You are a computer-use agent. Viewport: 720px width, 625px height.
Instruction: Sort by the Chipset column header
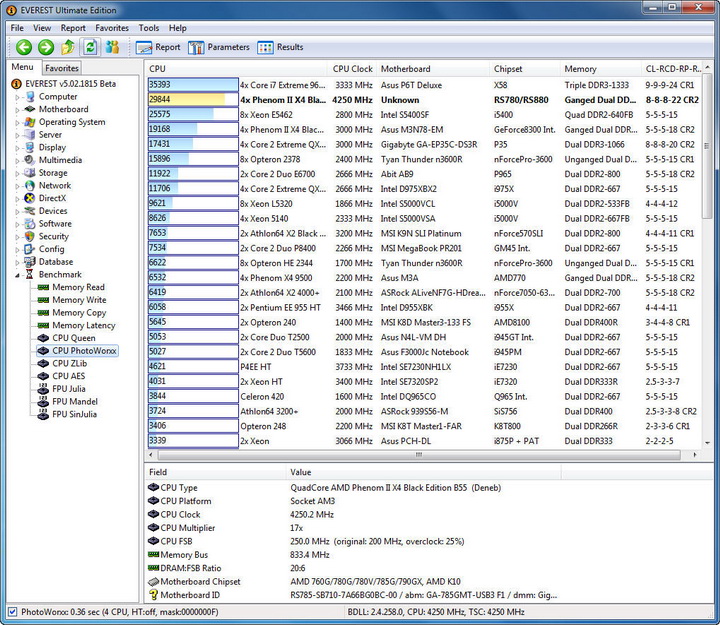pyautogui.click(x=525, y=69)
